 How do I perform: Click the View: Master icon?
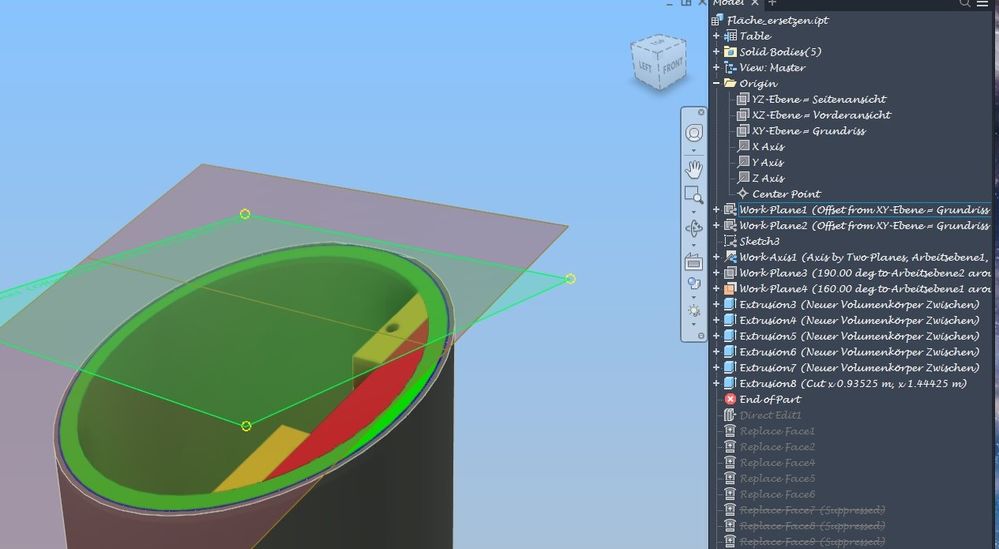click(730, 68)
